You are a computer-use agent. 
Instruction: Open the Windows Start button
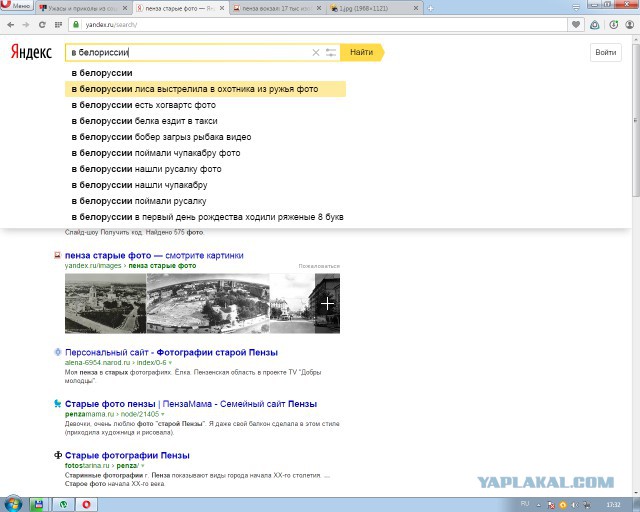(x=12, y=505)
